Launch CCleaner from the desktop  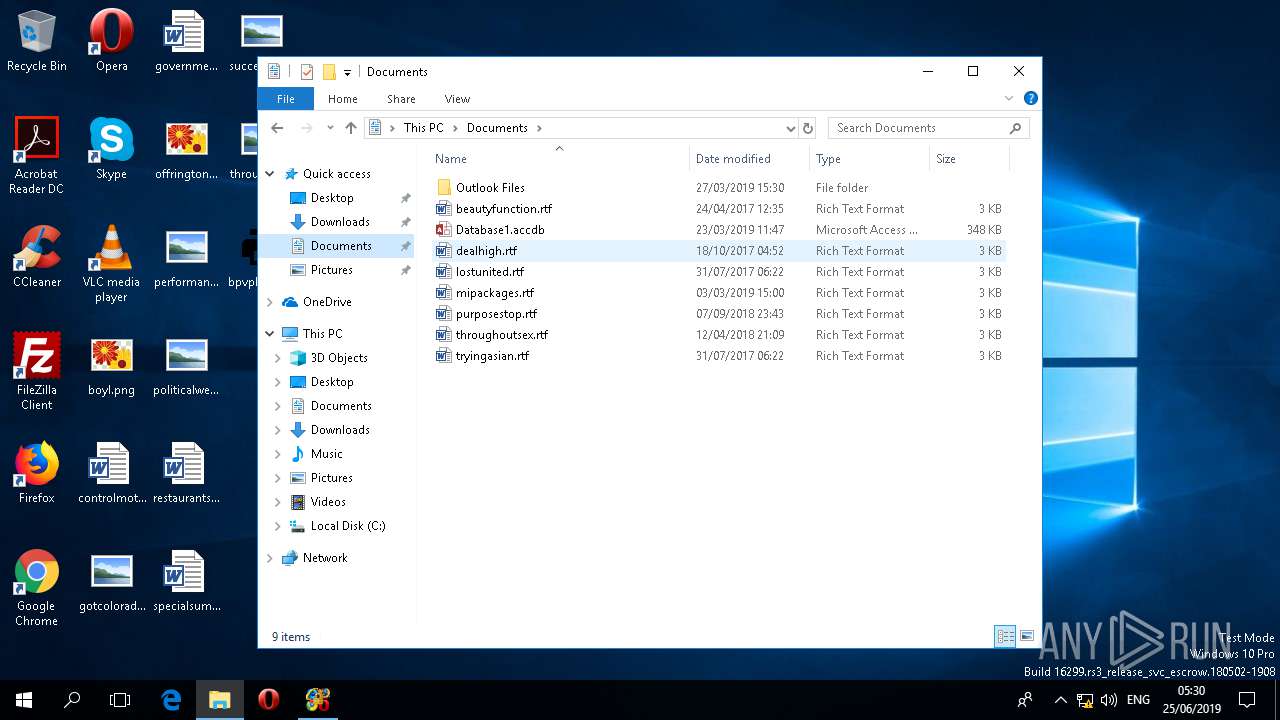coord(37,257)
